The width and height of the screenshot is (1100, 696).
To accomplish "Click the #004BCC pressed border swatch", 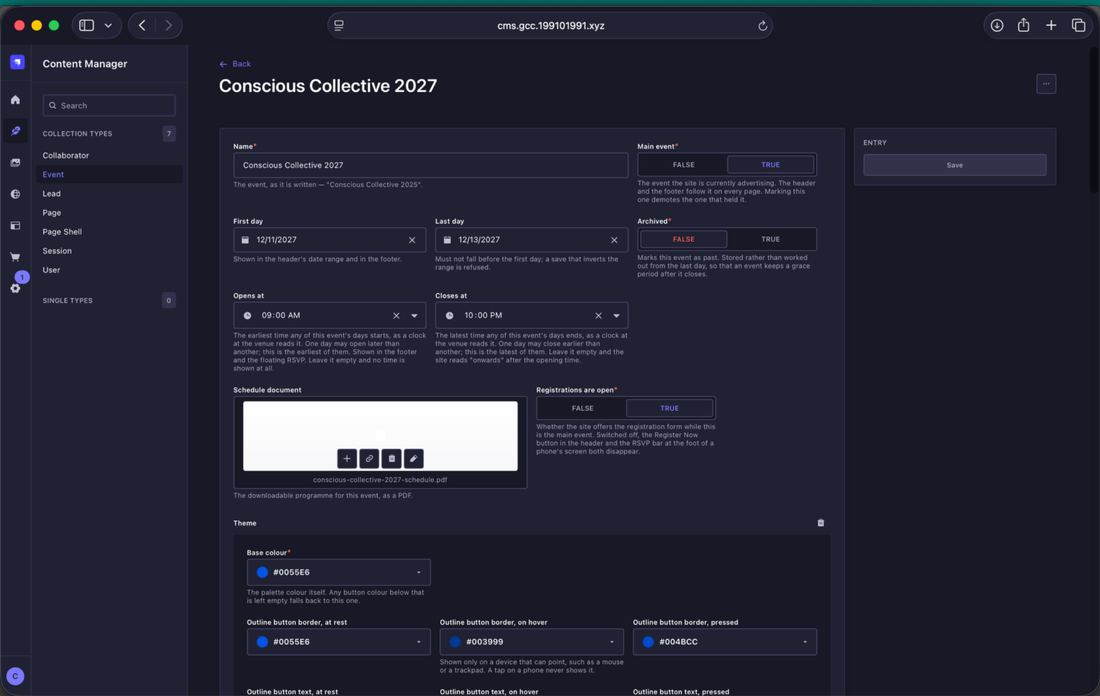I will pyautogui.click(x=648, y=642).
